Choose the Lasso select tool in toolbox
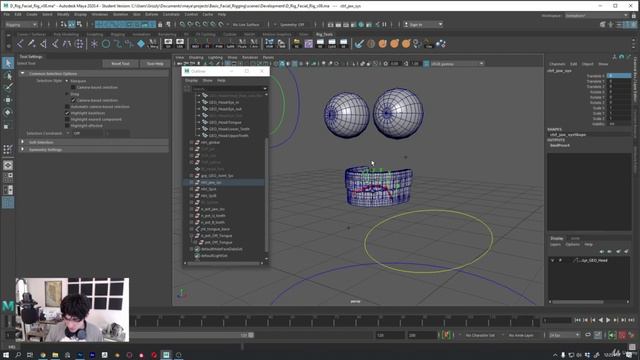Screen dimensions: 640x360 [8, 76]
